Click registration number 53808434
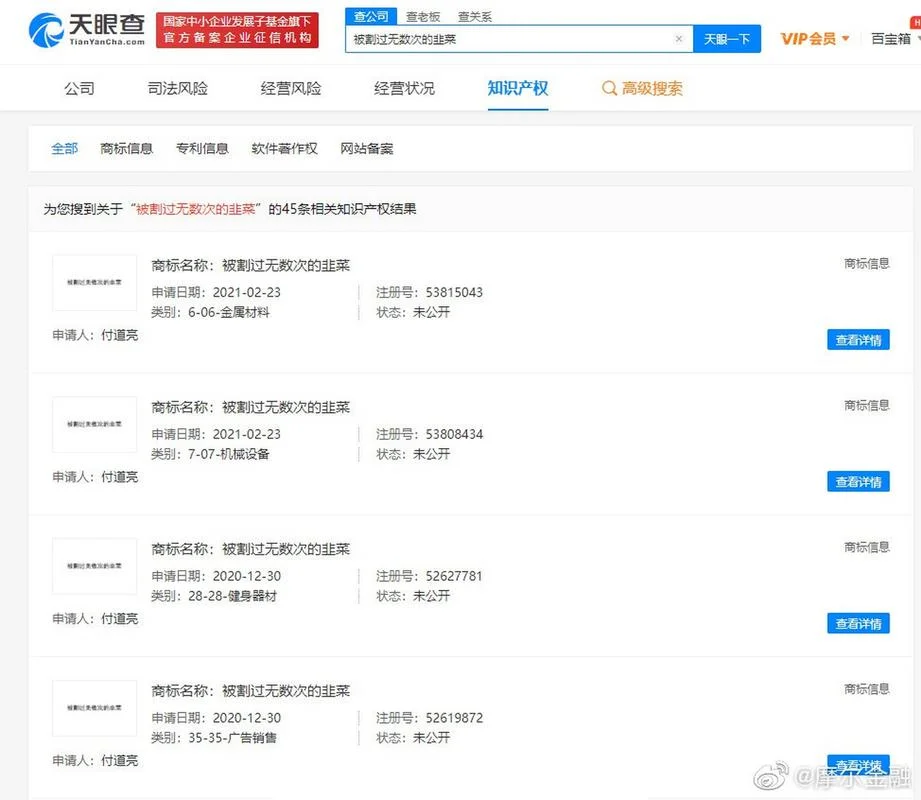 point(454,434)
